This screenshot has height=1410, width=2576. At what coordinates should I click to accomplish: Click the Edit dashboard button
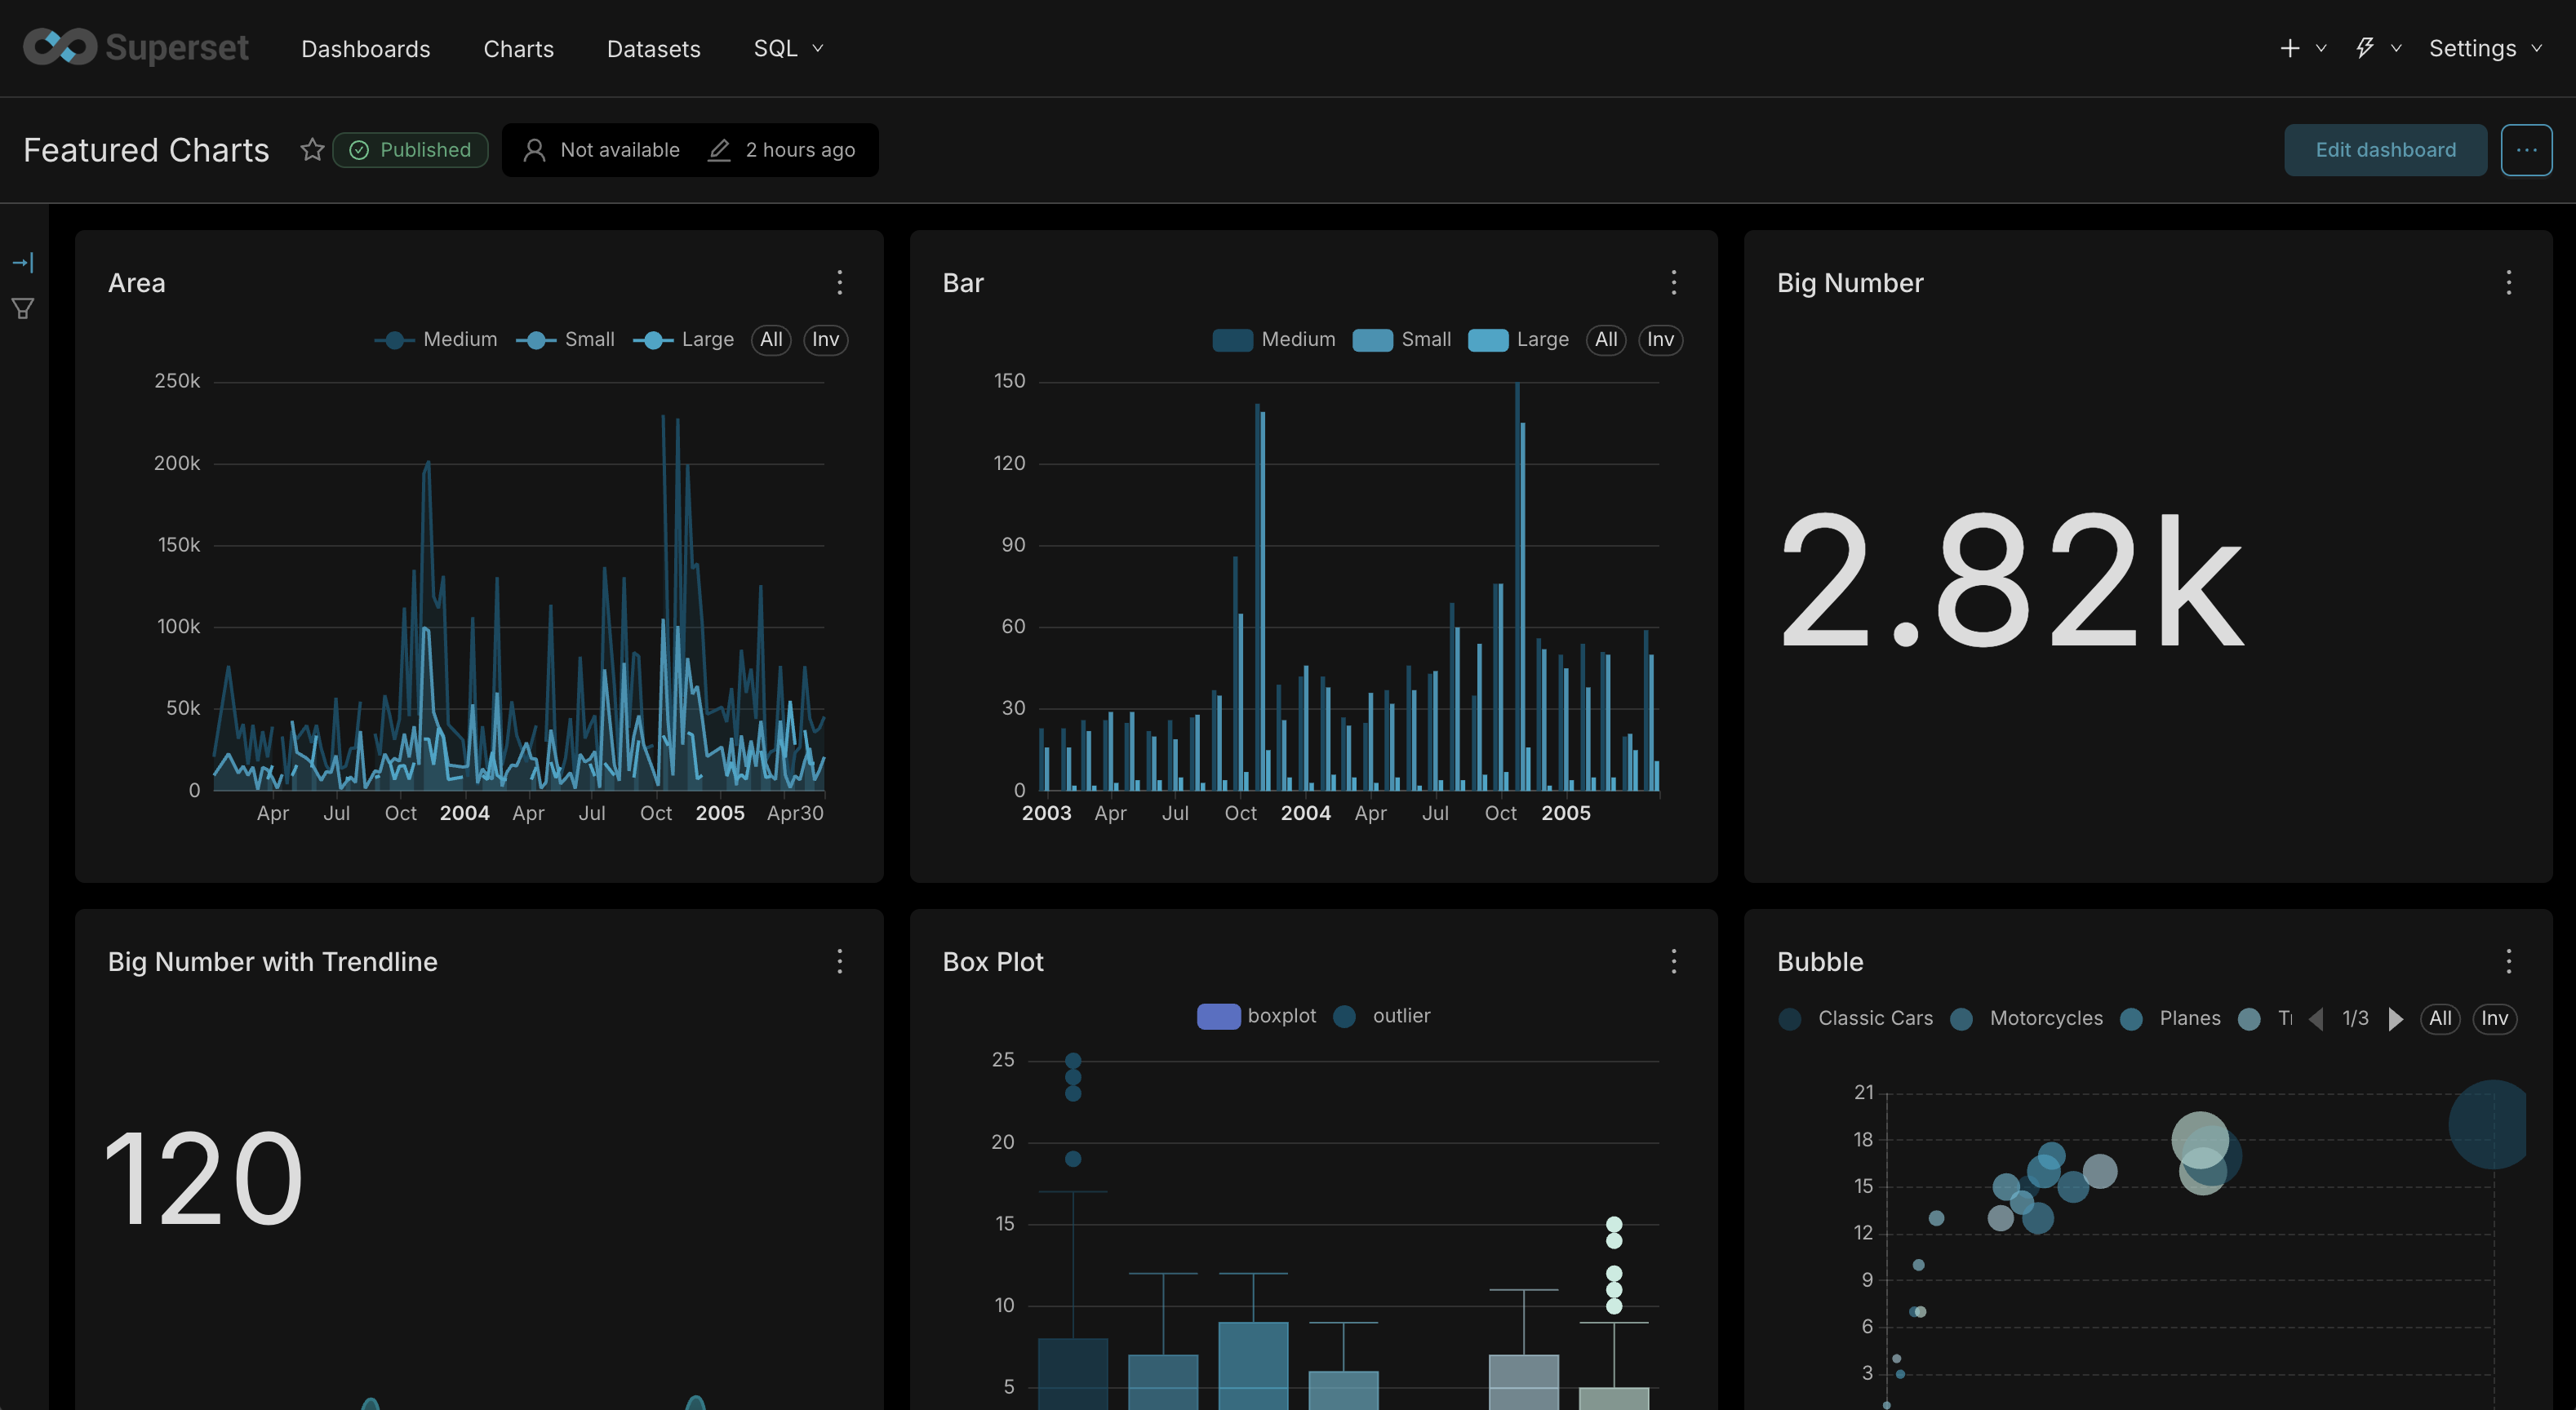tap(2385, 150)
